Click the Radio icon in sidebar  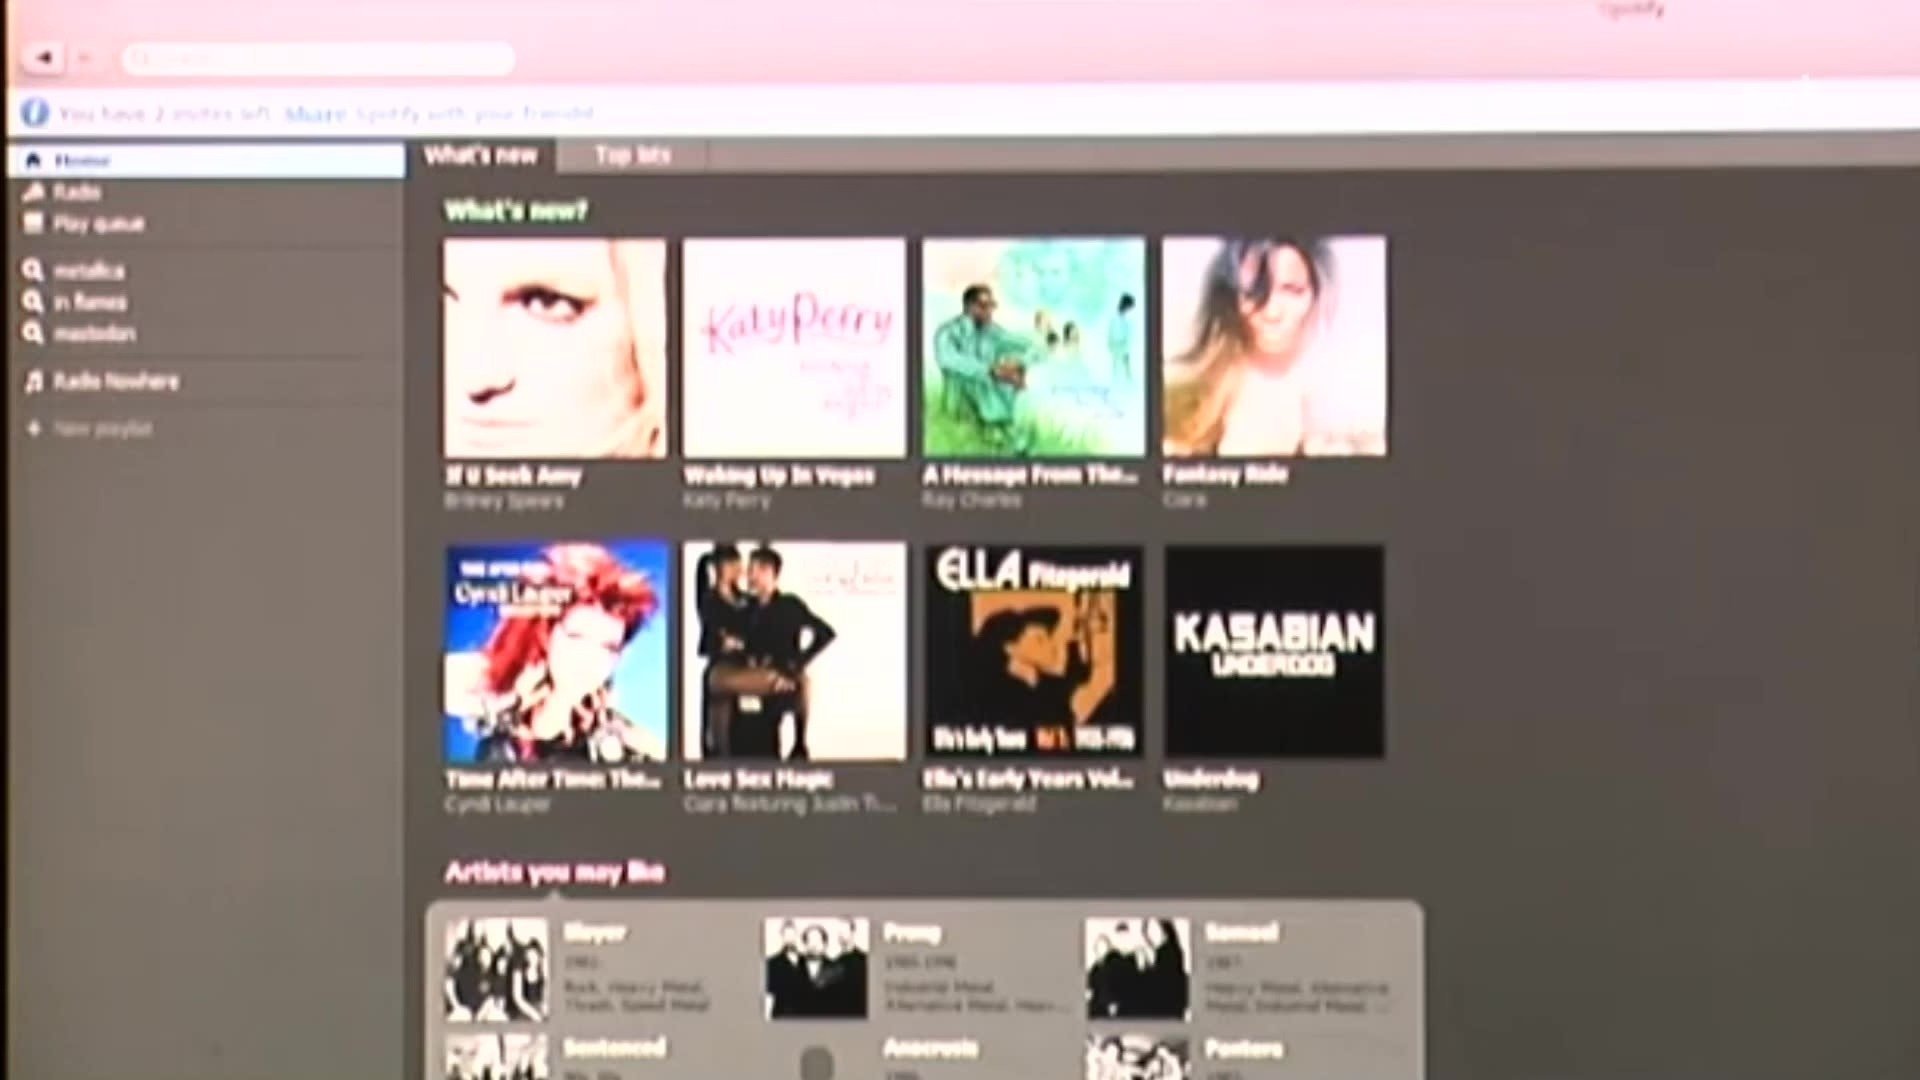[x=34, y=191]
